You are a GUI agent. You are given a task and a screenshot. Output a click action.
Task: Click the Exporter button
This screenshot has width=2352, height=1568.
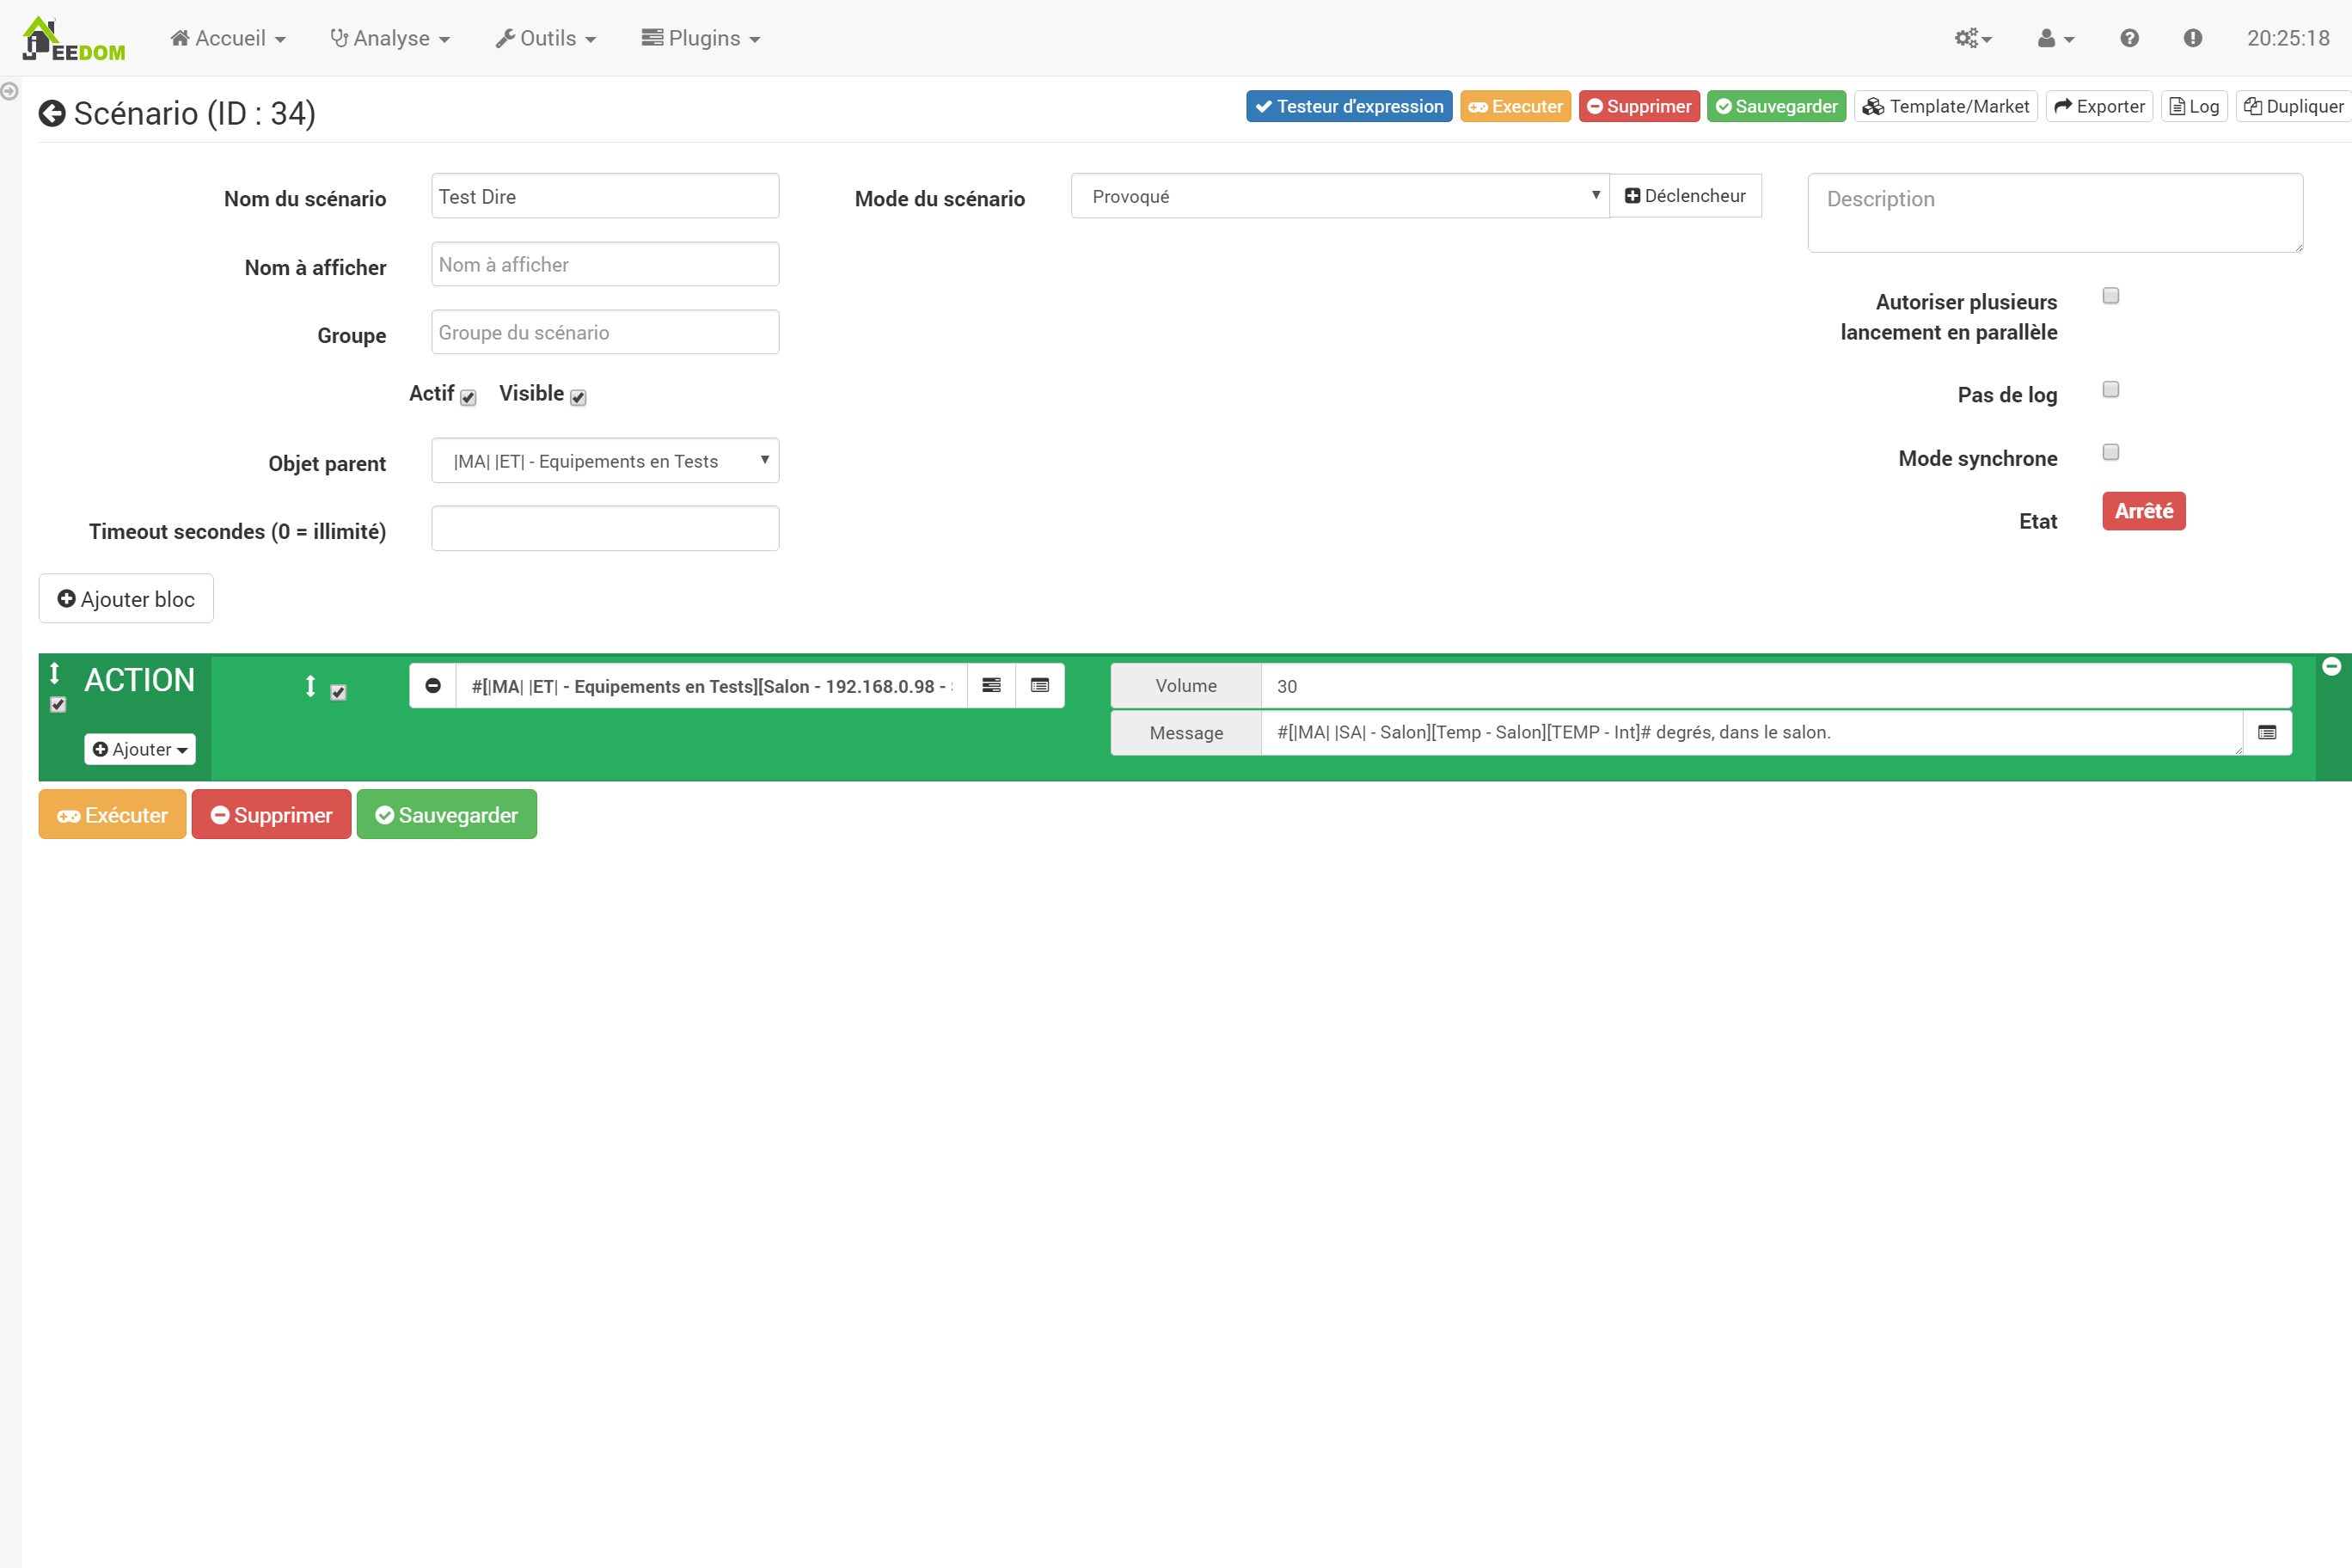2099,106
